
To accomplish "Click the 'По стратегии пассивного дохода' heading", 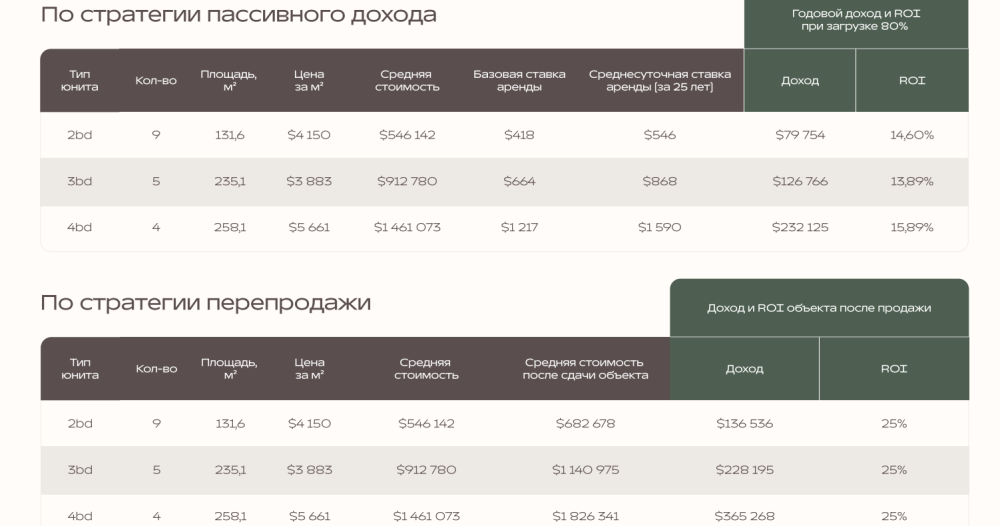I will 238,15.
